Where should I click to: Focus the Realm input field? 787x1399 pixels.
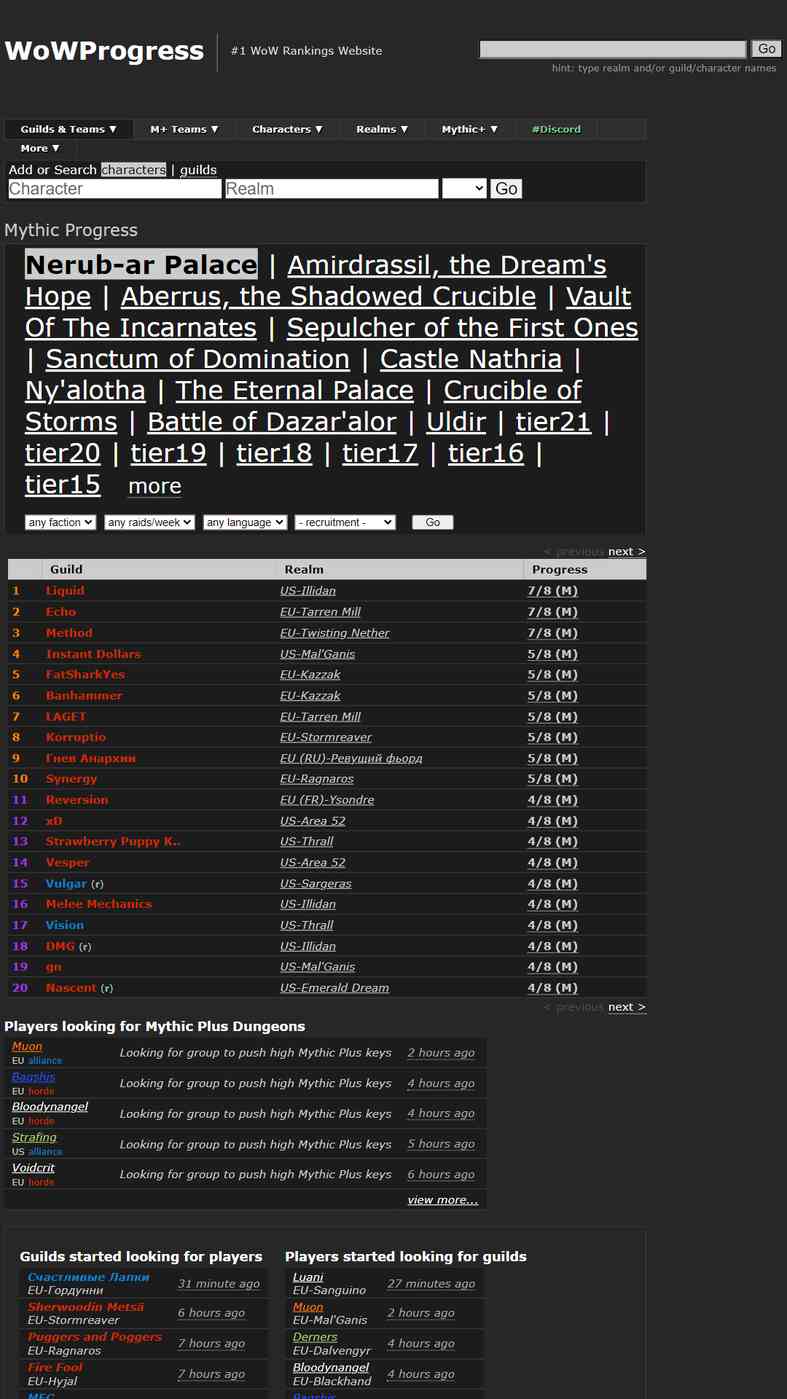332,188
